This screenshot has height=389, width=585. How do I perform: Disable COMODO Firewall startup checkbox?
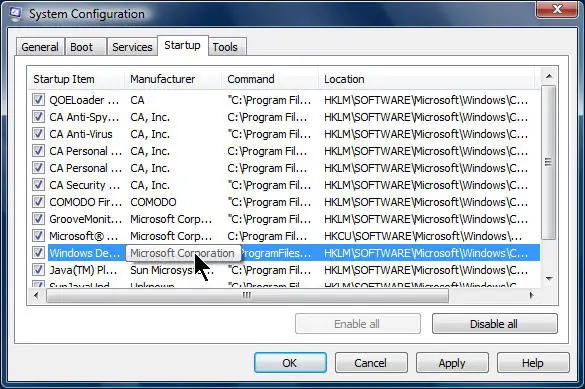coord(38,202)
